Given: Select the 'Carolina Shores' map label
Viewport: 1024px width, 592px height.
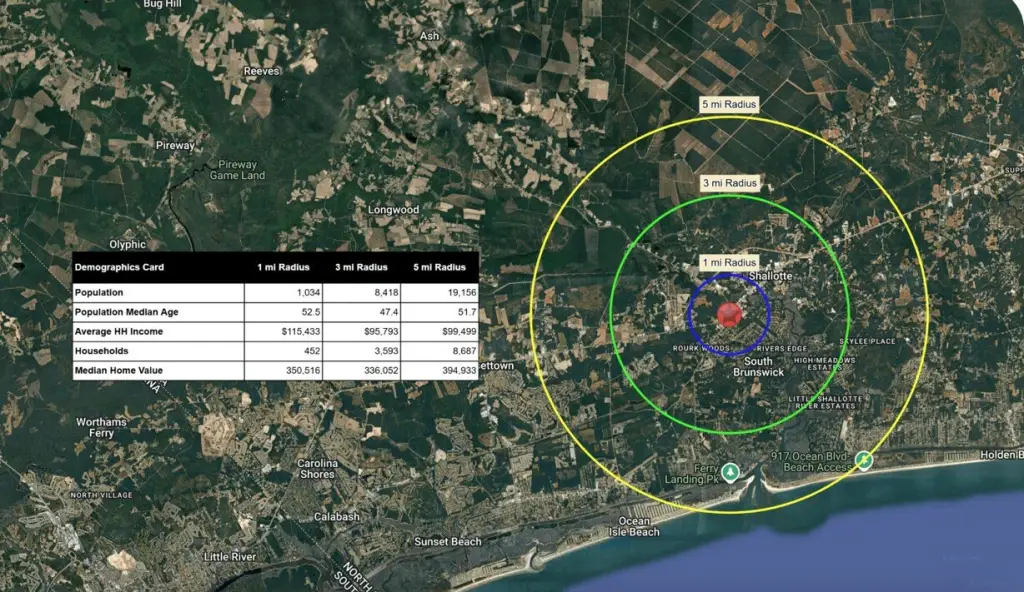Looking at the screenshot, I should (317, 469).
